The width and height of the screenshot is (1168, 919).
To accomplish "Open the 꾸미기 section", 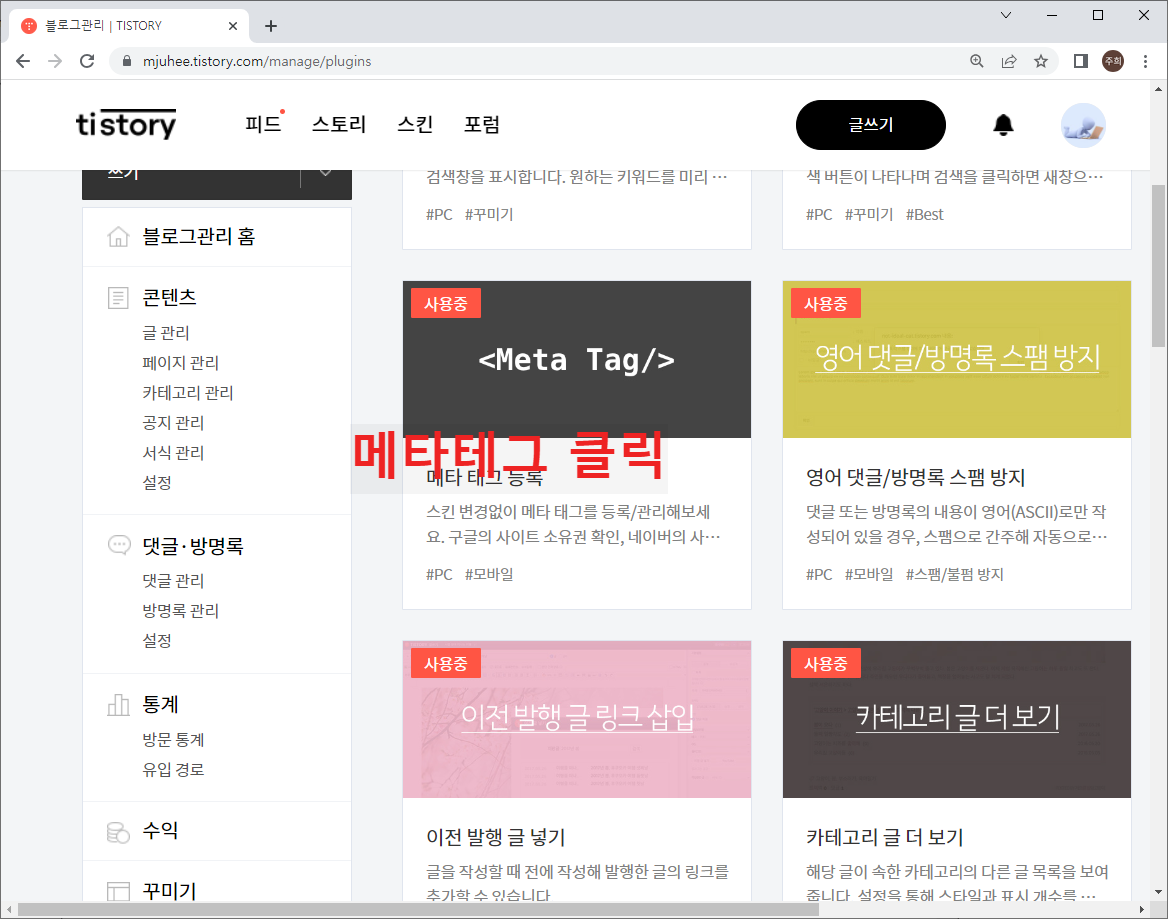I will 170,891.
